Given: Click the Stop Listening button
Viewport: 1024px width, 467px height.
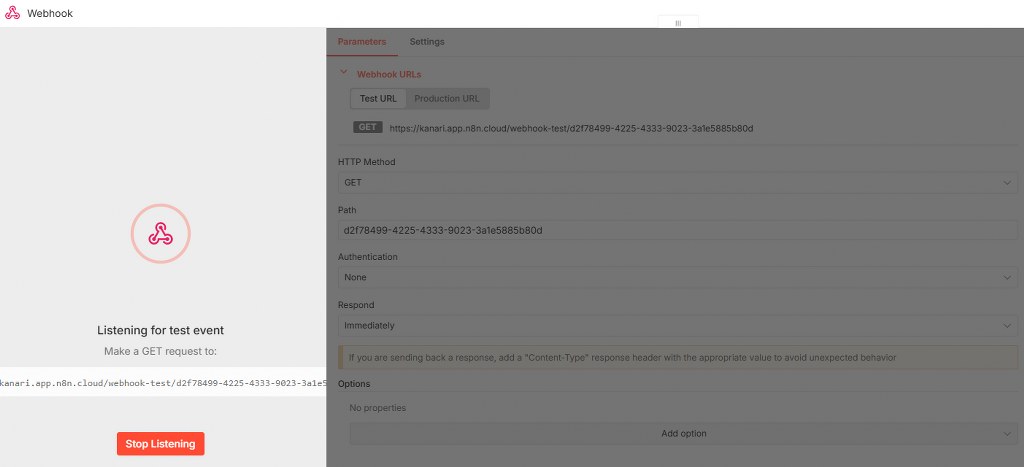Looking at the screenshot, I should pyautogui.click(x=161, y=443).
